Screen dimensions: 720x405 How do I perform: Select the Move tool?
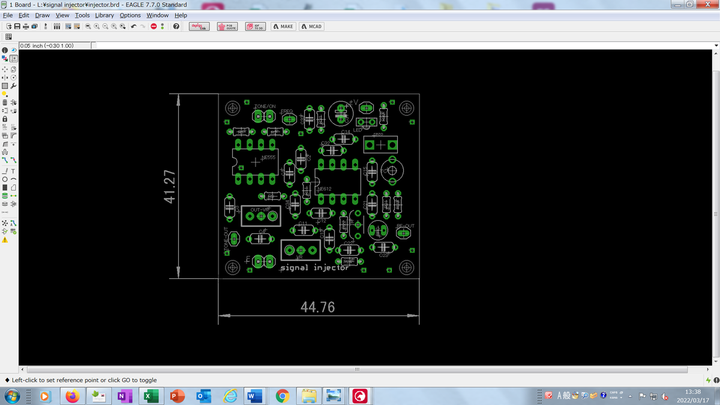click(x=5, y=69)
